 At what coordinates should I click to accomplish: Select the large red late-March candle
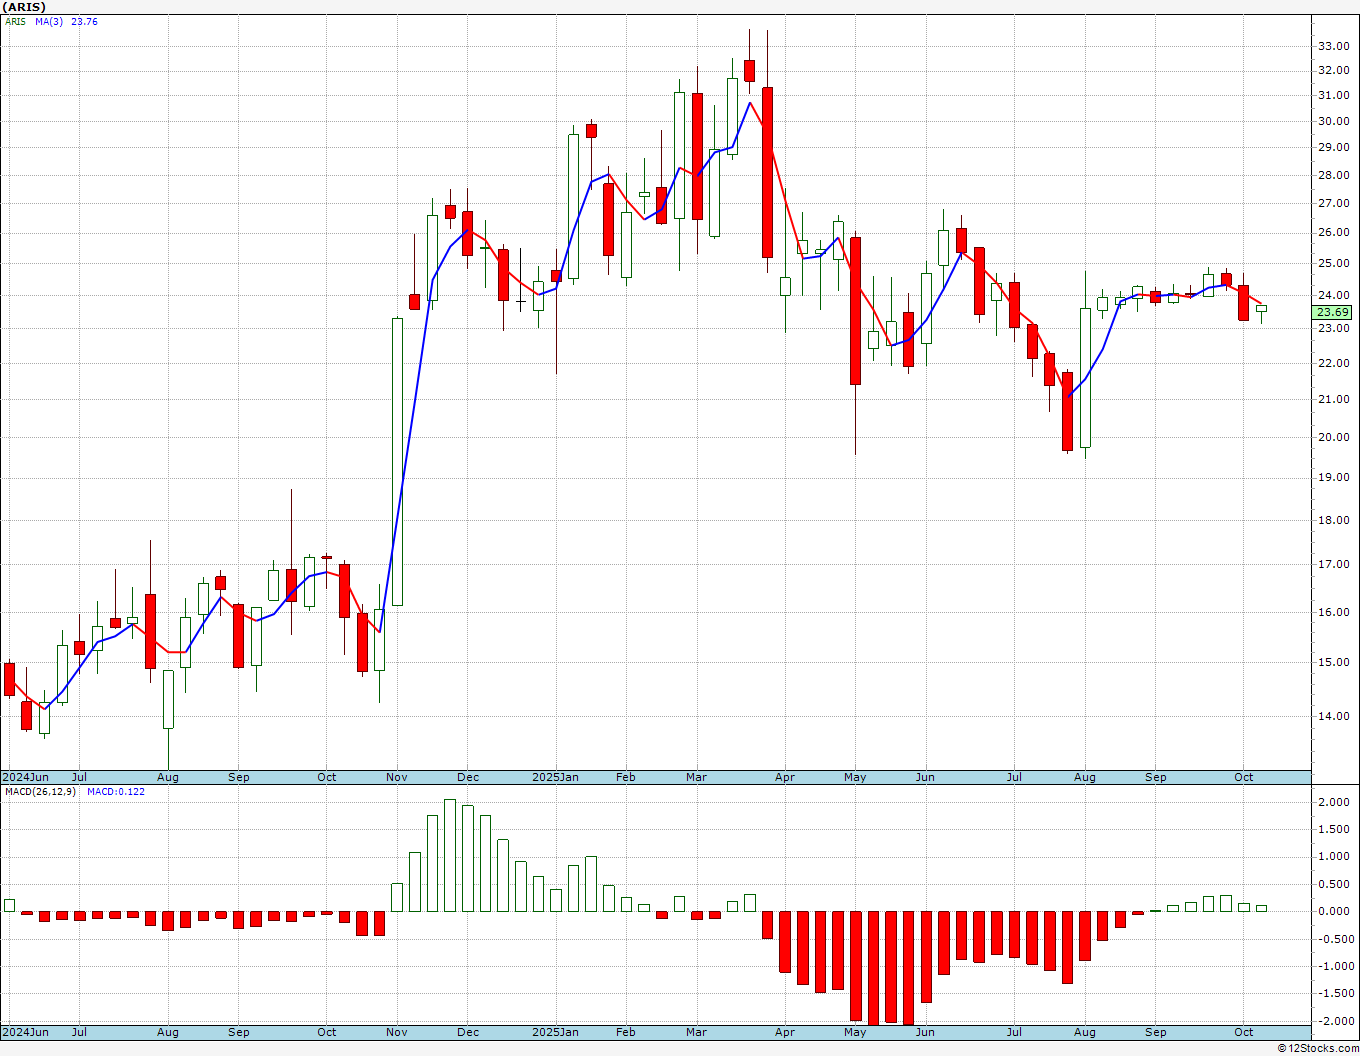(x=767, y=172)
